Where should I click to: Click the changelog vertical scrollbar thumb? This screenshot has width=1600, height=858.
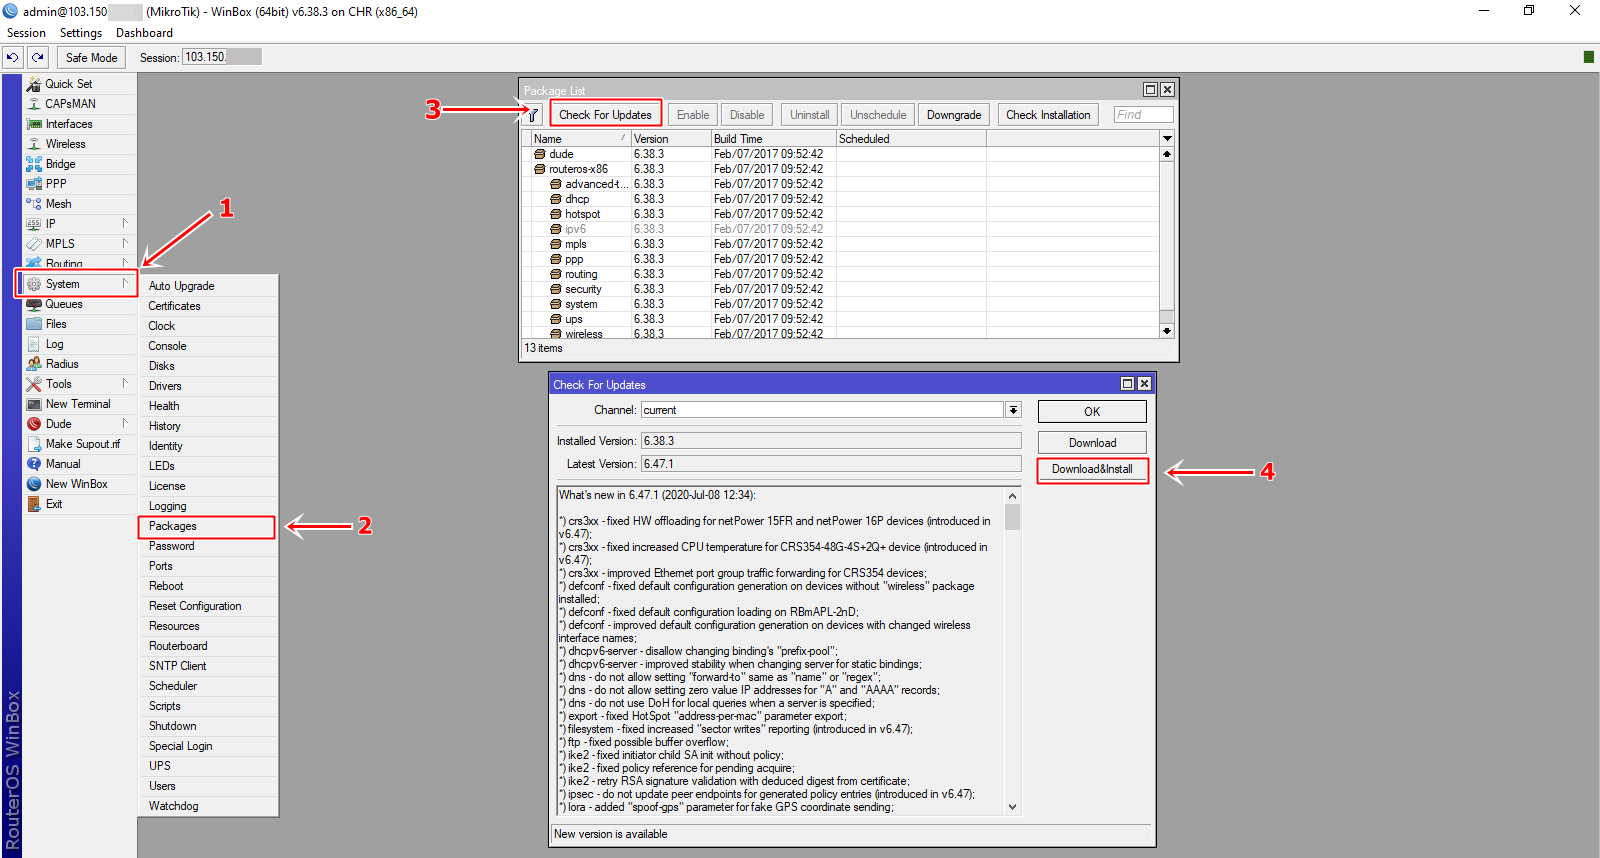pos(1012,517)
